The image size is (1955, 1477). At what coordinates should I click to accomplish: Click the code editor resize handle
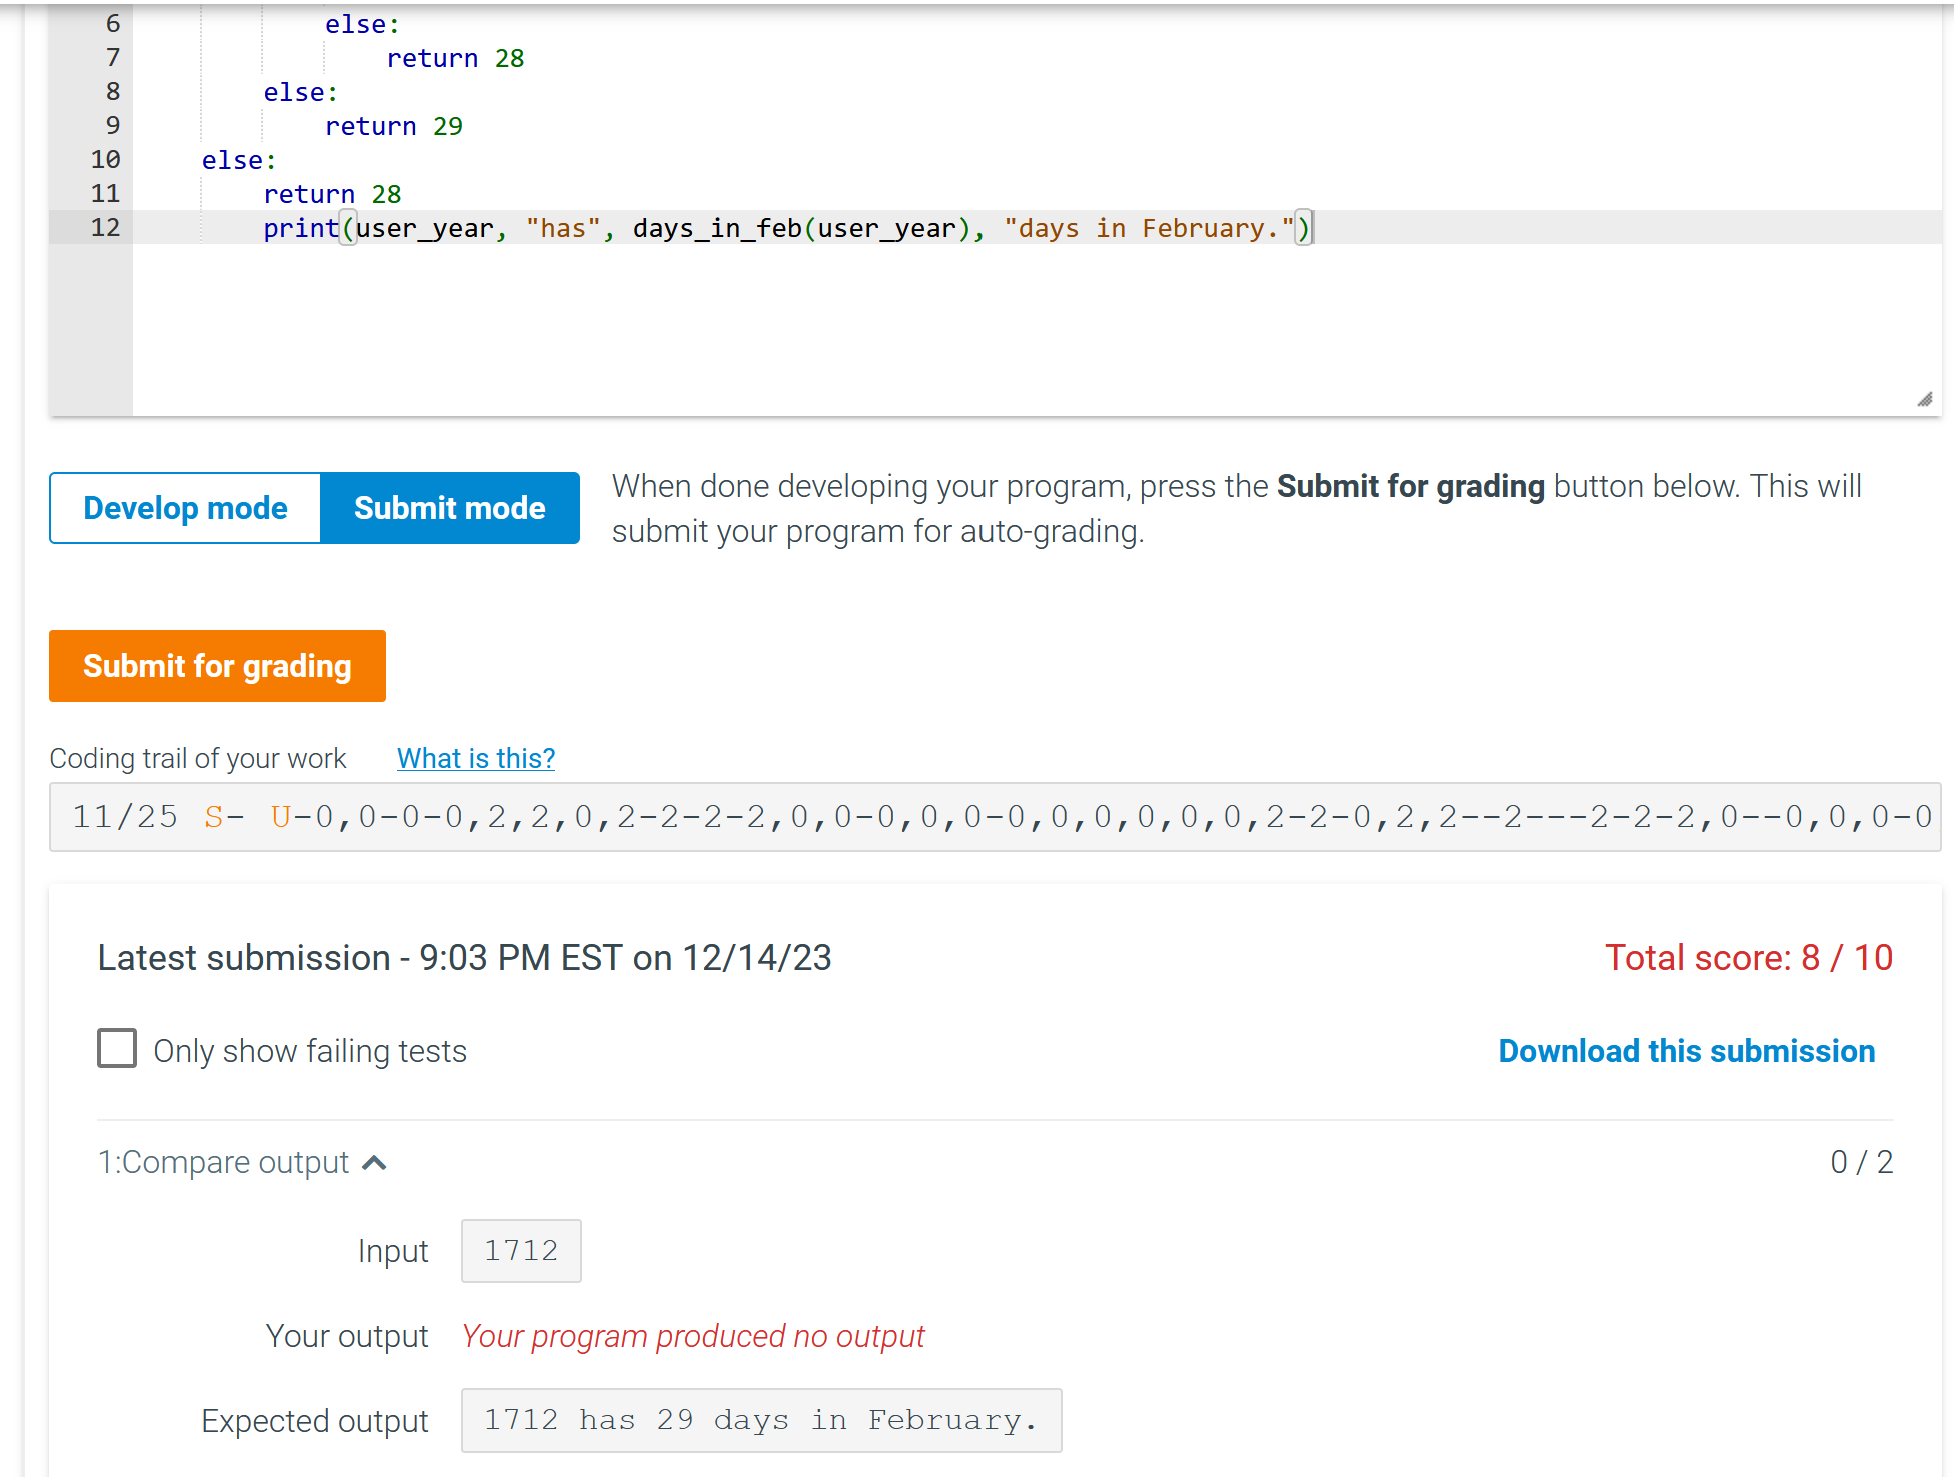click(1924, 399)
